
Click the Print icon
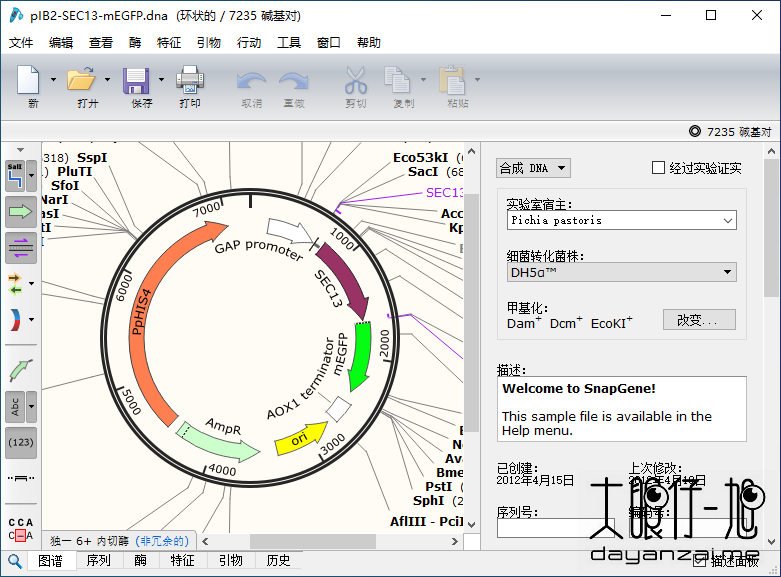[190, 80]
